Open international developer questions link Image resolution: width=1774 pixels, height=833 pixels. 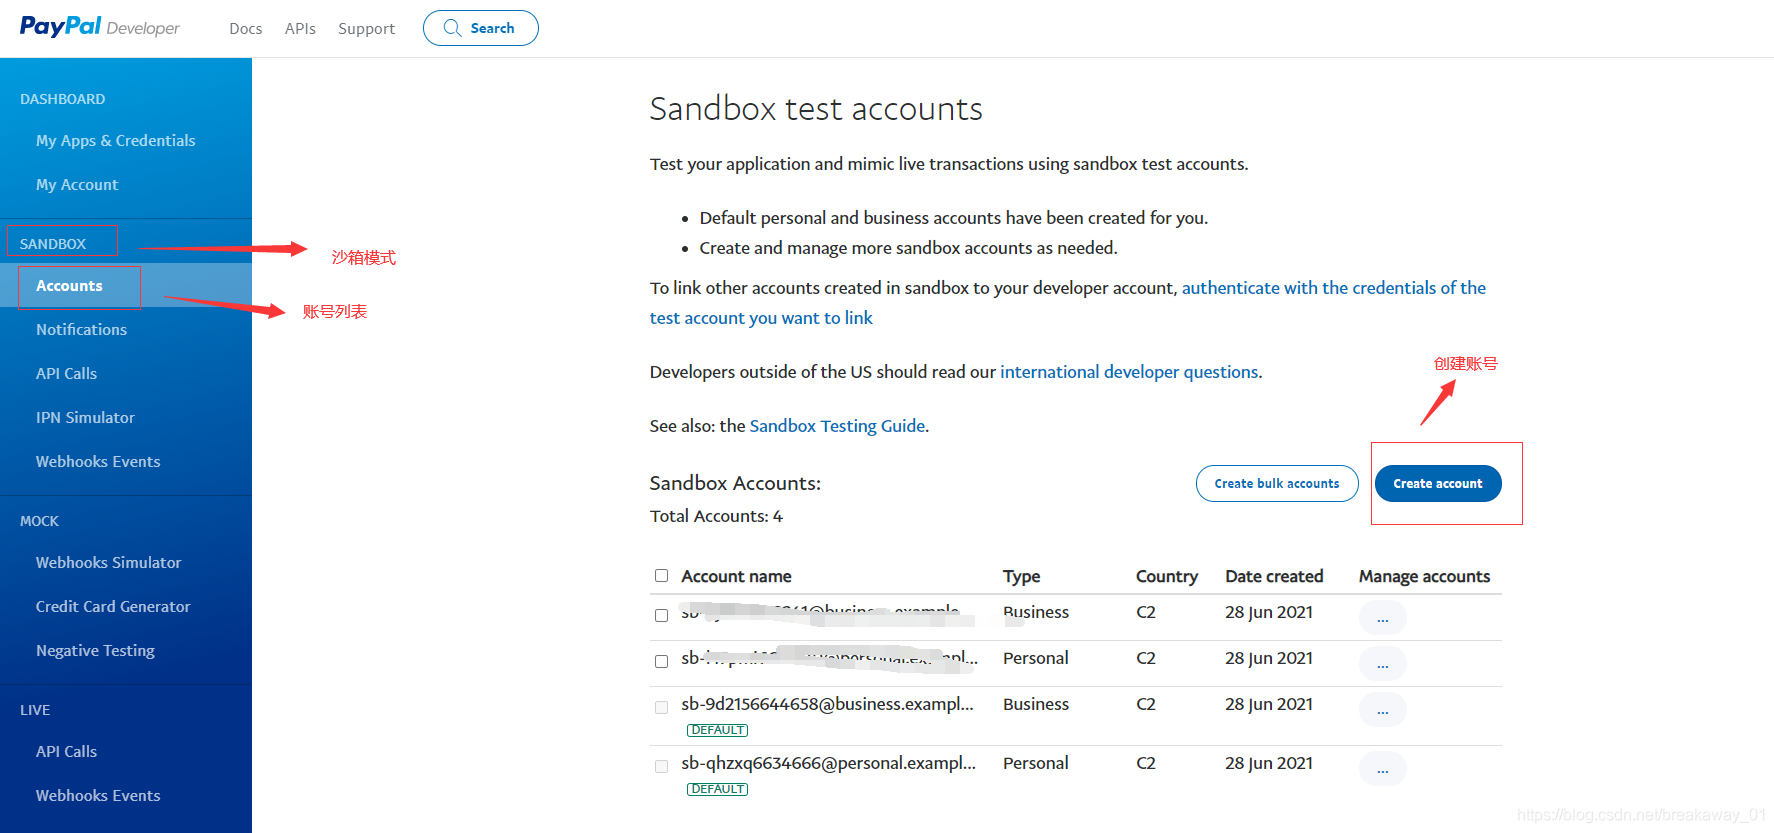click(x=1129, y=372)
